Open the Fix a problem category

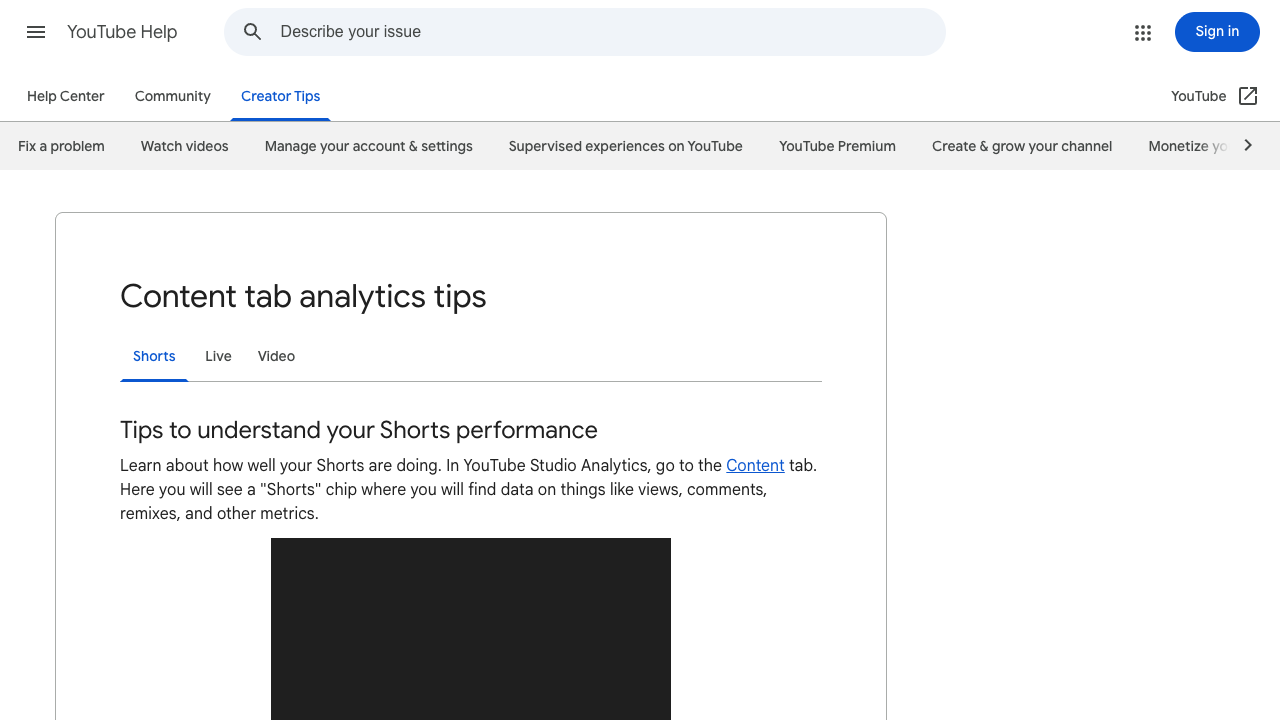(61, 146)
